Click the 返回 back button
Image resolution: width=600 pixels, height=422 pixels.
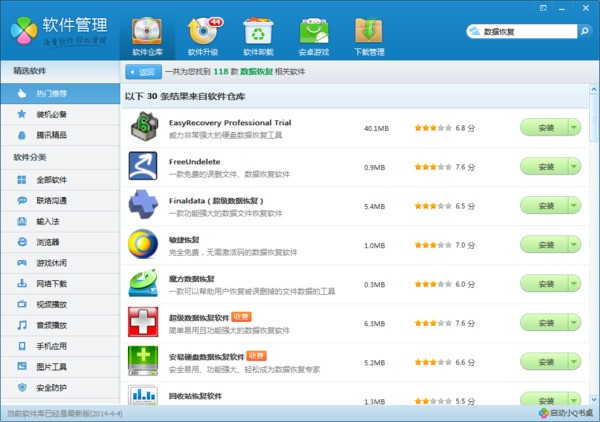143,72
